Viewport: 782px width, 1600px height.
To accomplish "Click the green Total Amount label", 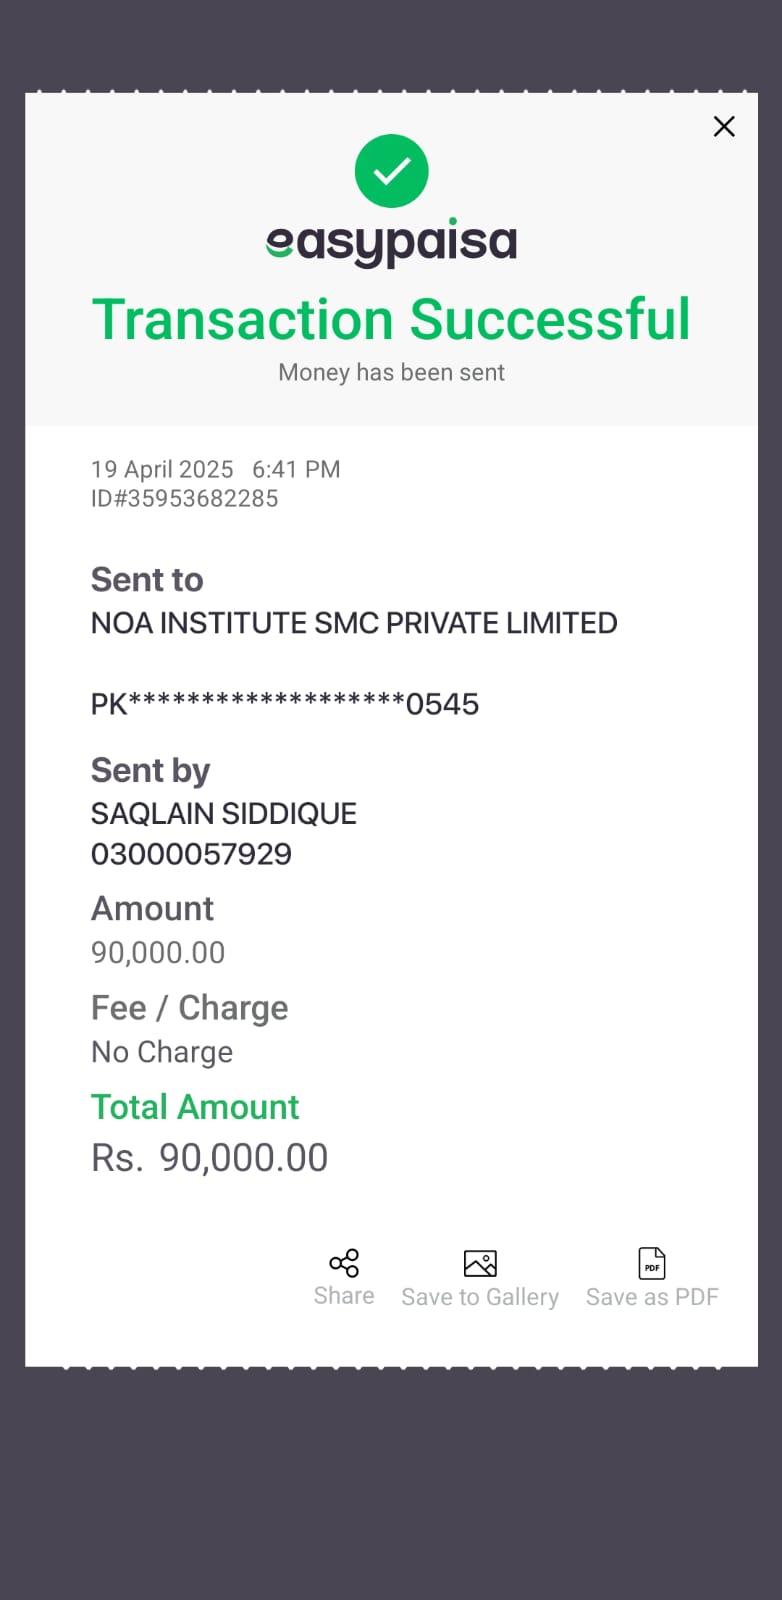I will point(195,1107).
